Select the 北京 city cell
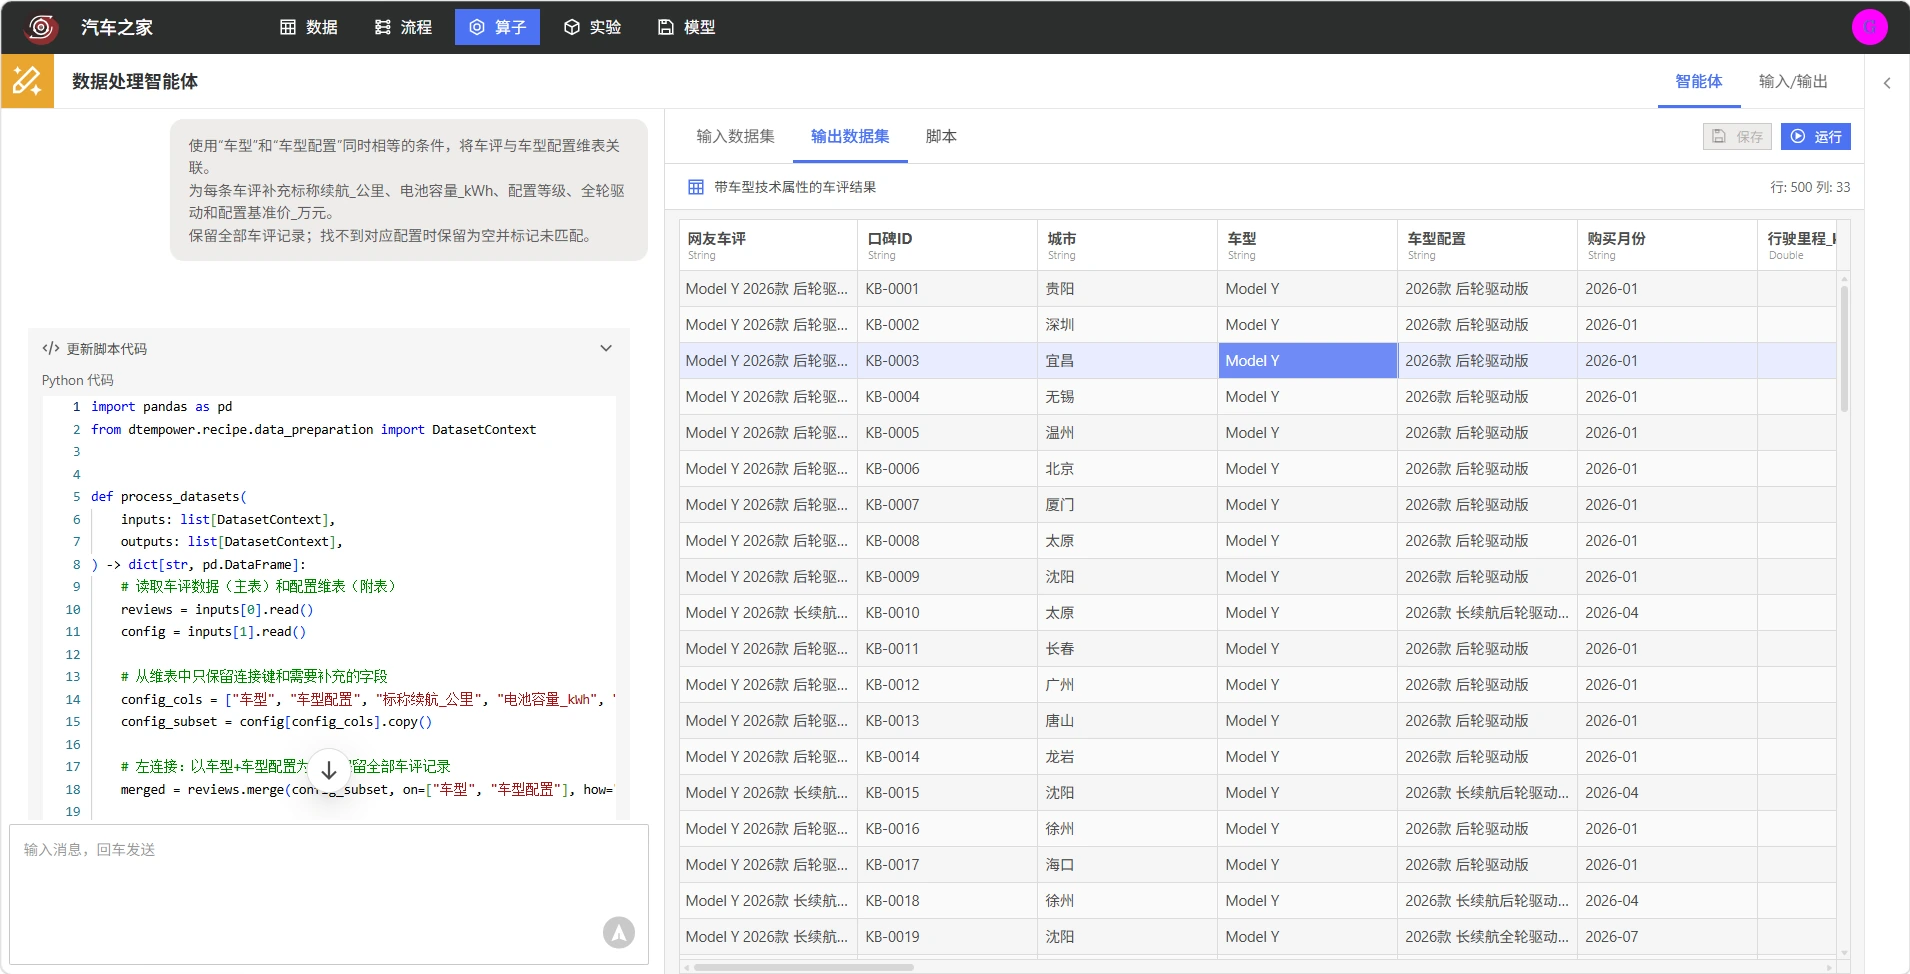This screenshot has height=974, width=1910. 1127,469
